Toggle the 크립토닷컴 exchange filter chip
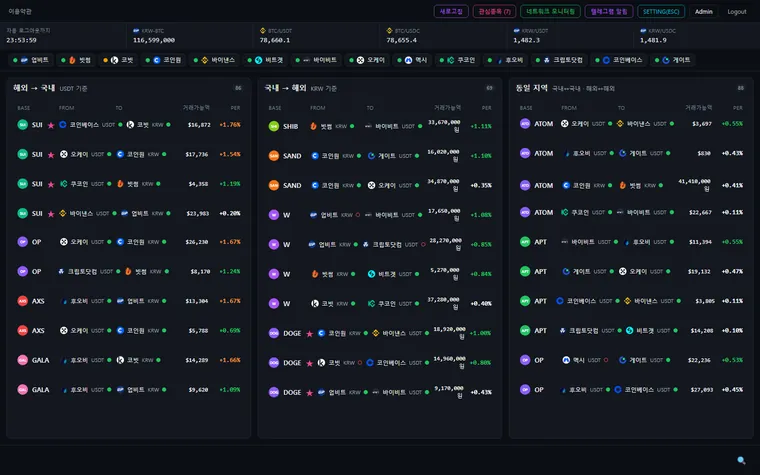Image resolution: width=760 pixels, height=475 pixels. coord(559,60)
